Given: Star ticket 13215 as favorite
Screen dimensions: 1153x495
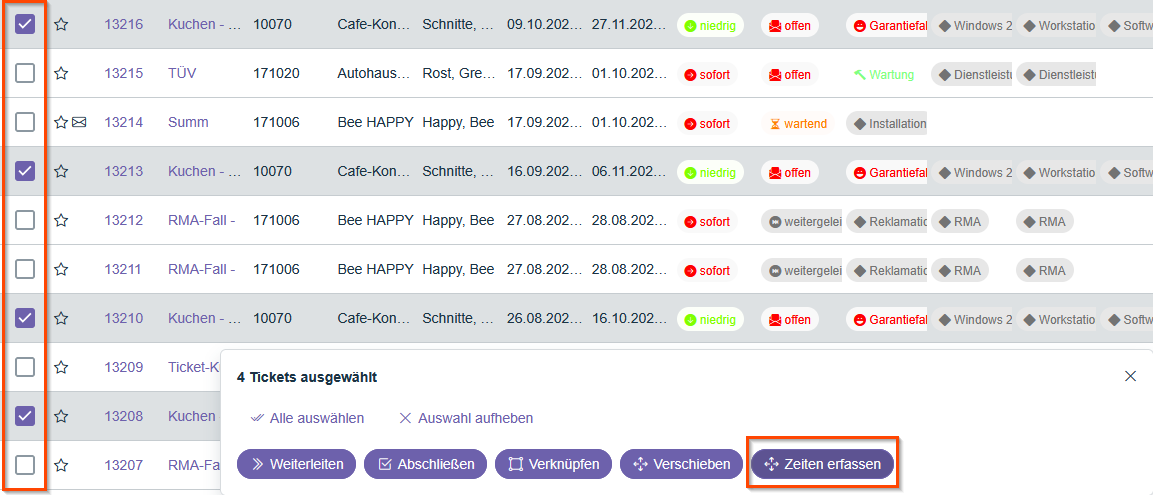Looking at the screenshot, I should coord(61,73).
